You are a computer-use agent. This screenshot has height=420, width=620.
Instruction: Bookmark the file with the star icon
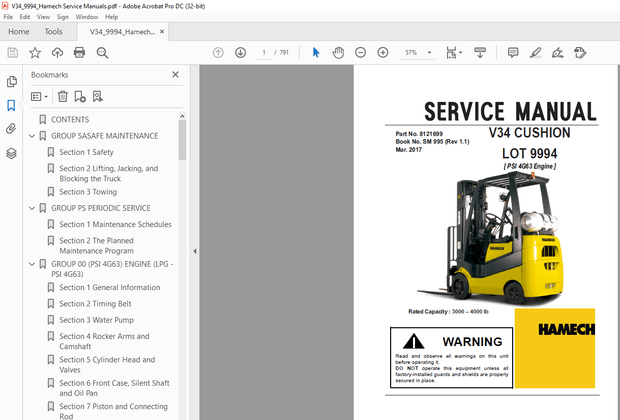pos(35,53)
